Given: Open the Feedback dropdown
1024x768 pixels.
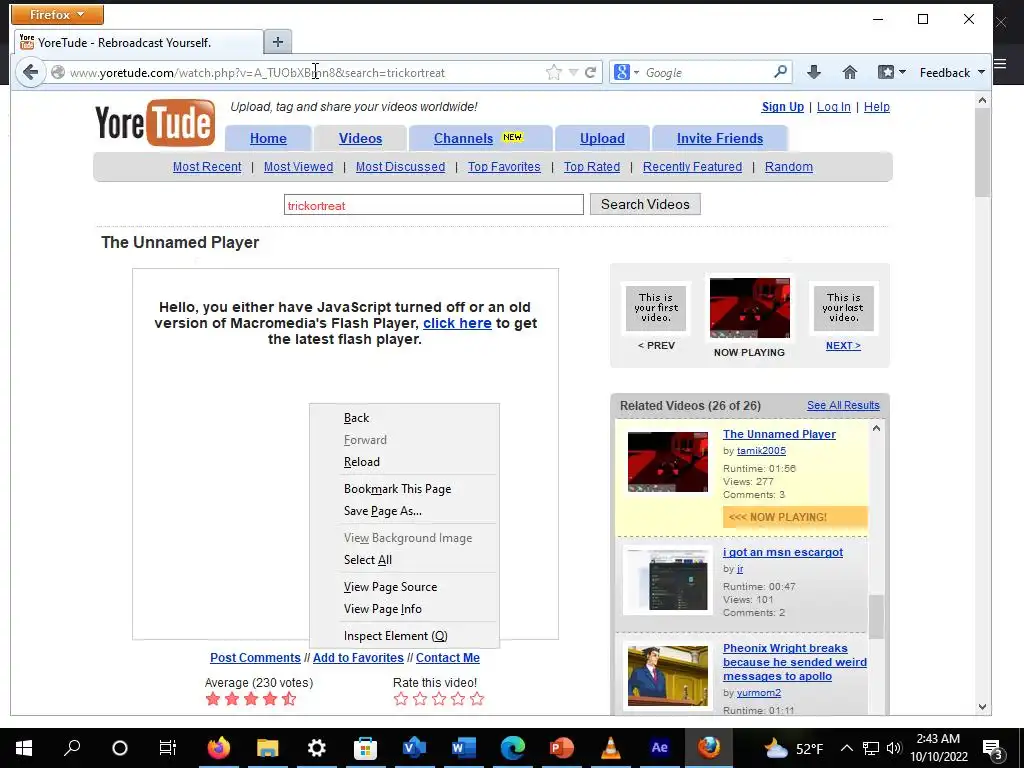Looking at the screenshot, I should (952, 72).
